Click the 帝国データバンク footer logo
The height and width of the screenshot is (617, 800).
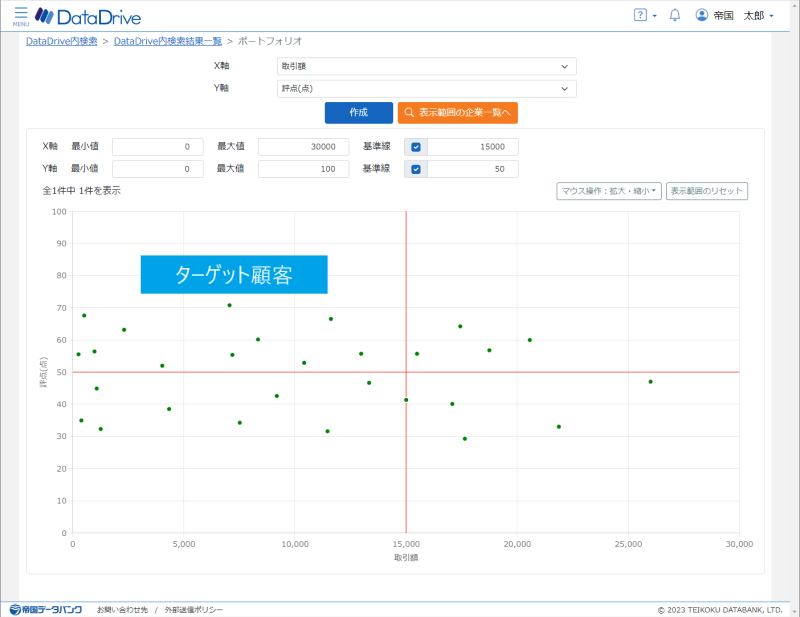(x=46, y=609)
